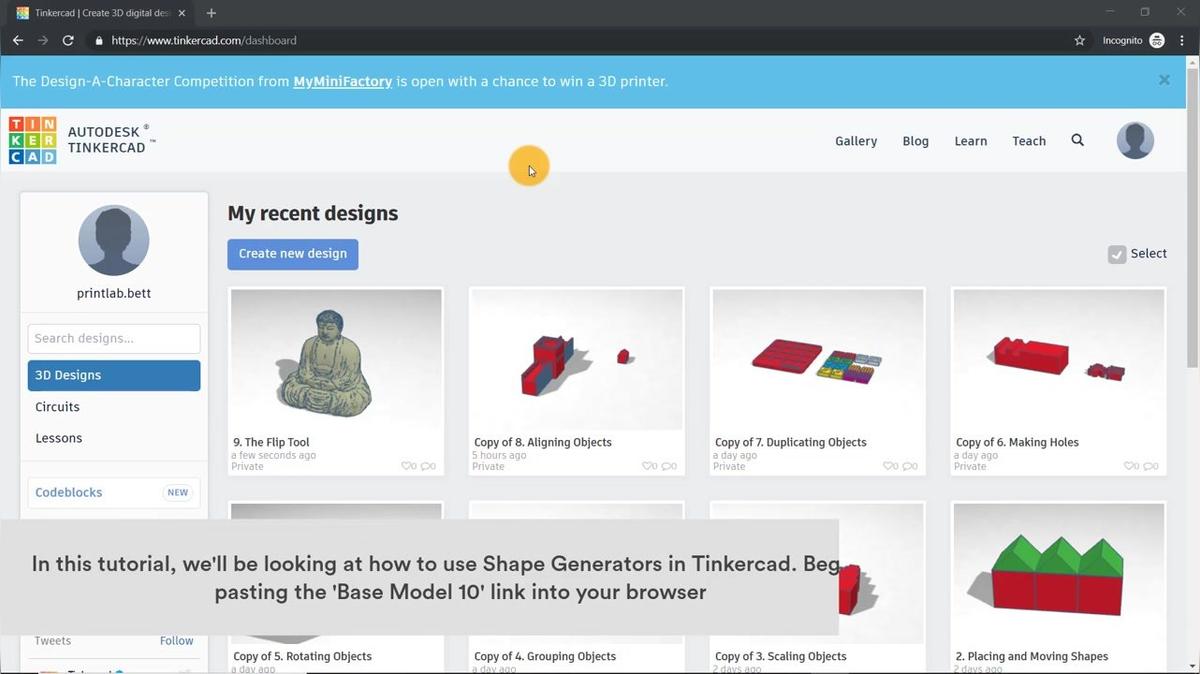The image size is (1200, 674).
Task: Click Autodesk Tinkercad wordmark text
Action: [112, 140]
